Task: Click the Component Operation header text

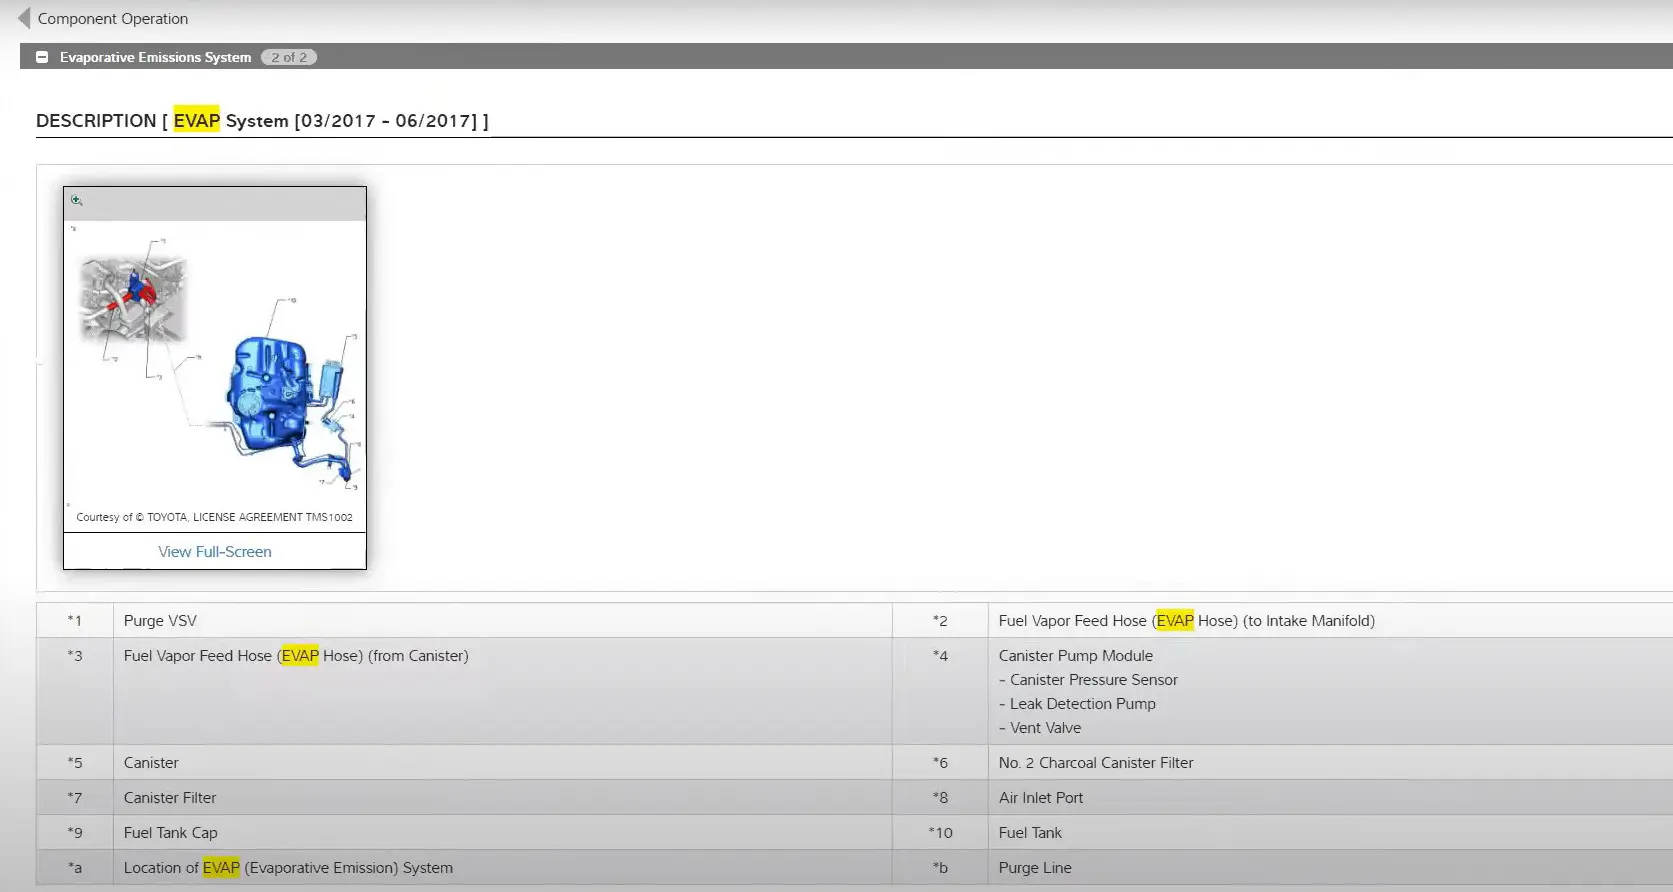Action: click(113, 18)
